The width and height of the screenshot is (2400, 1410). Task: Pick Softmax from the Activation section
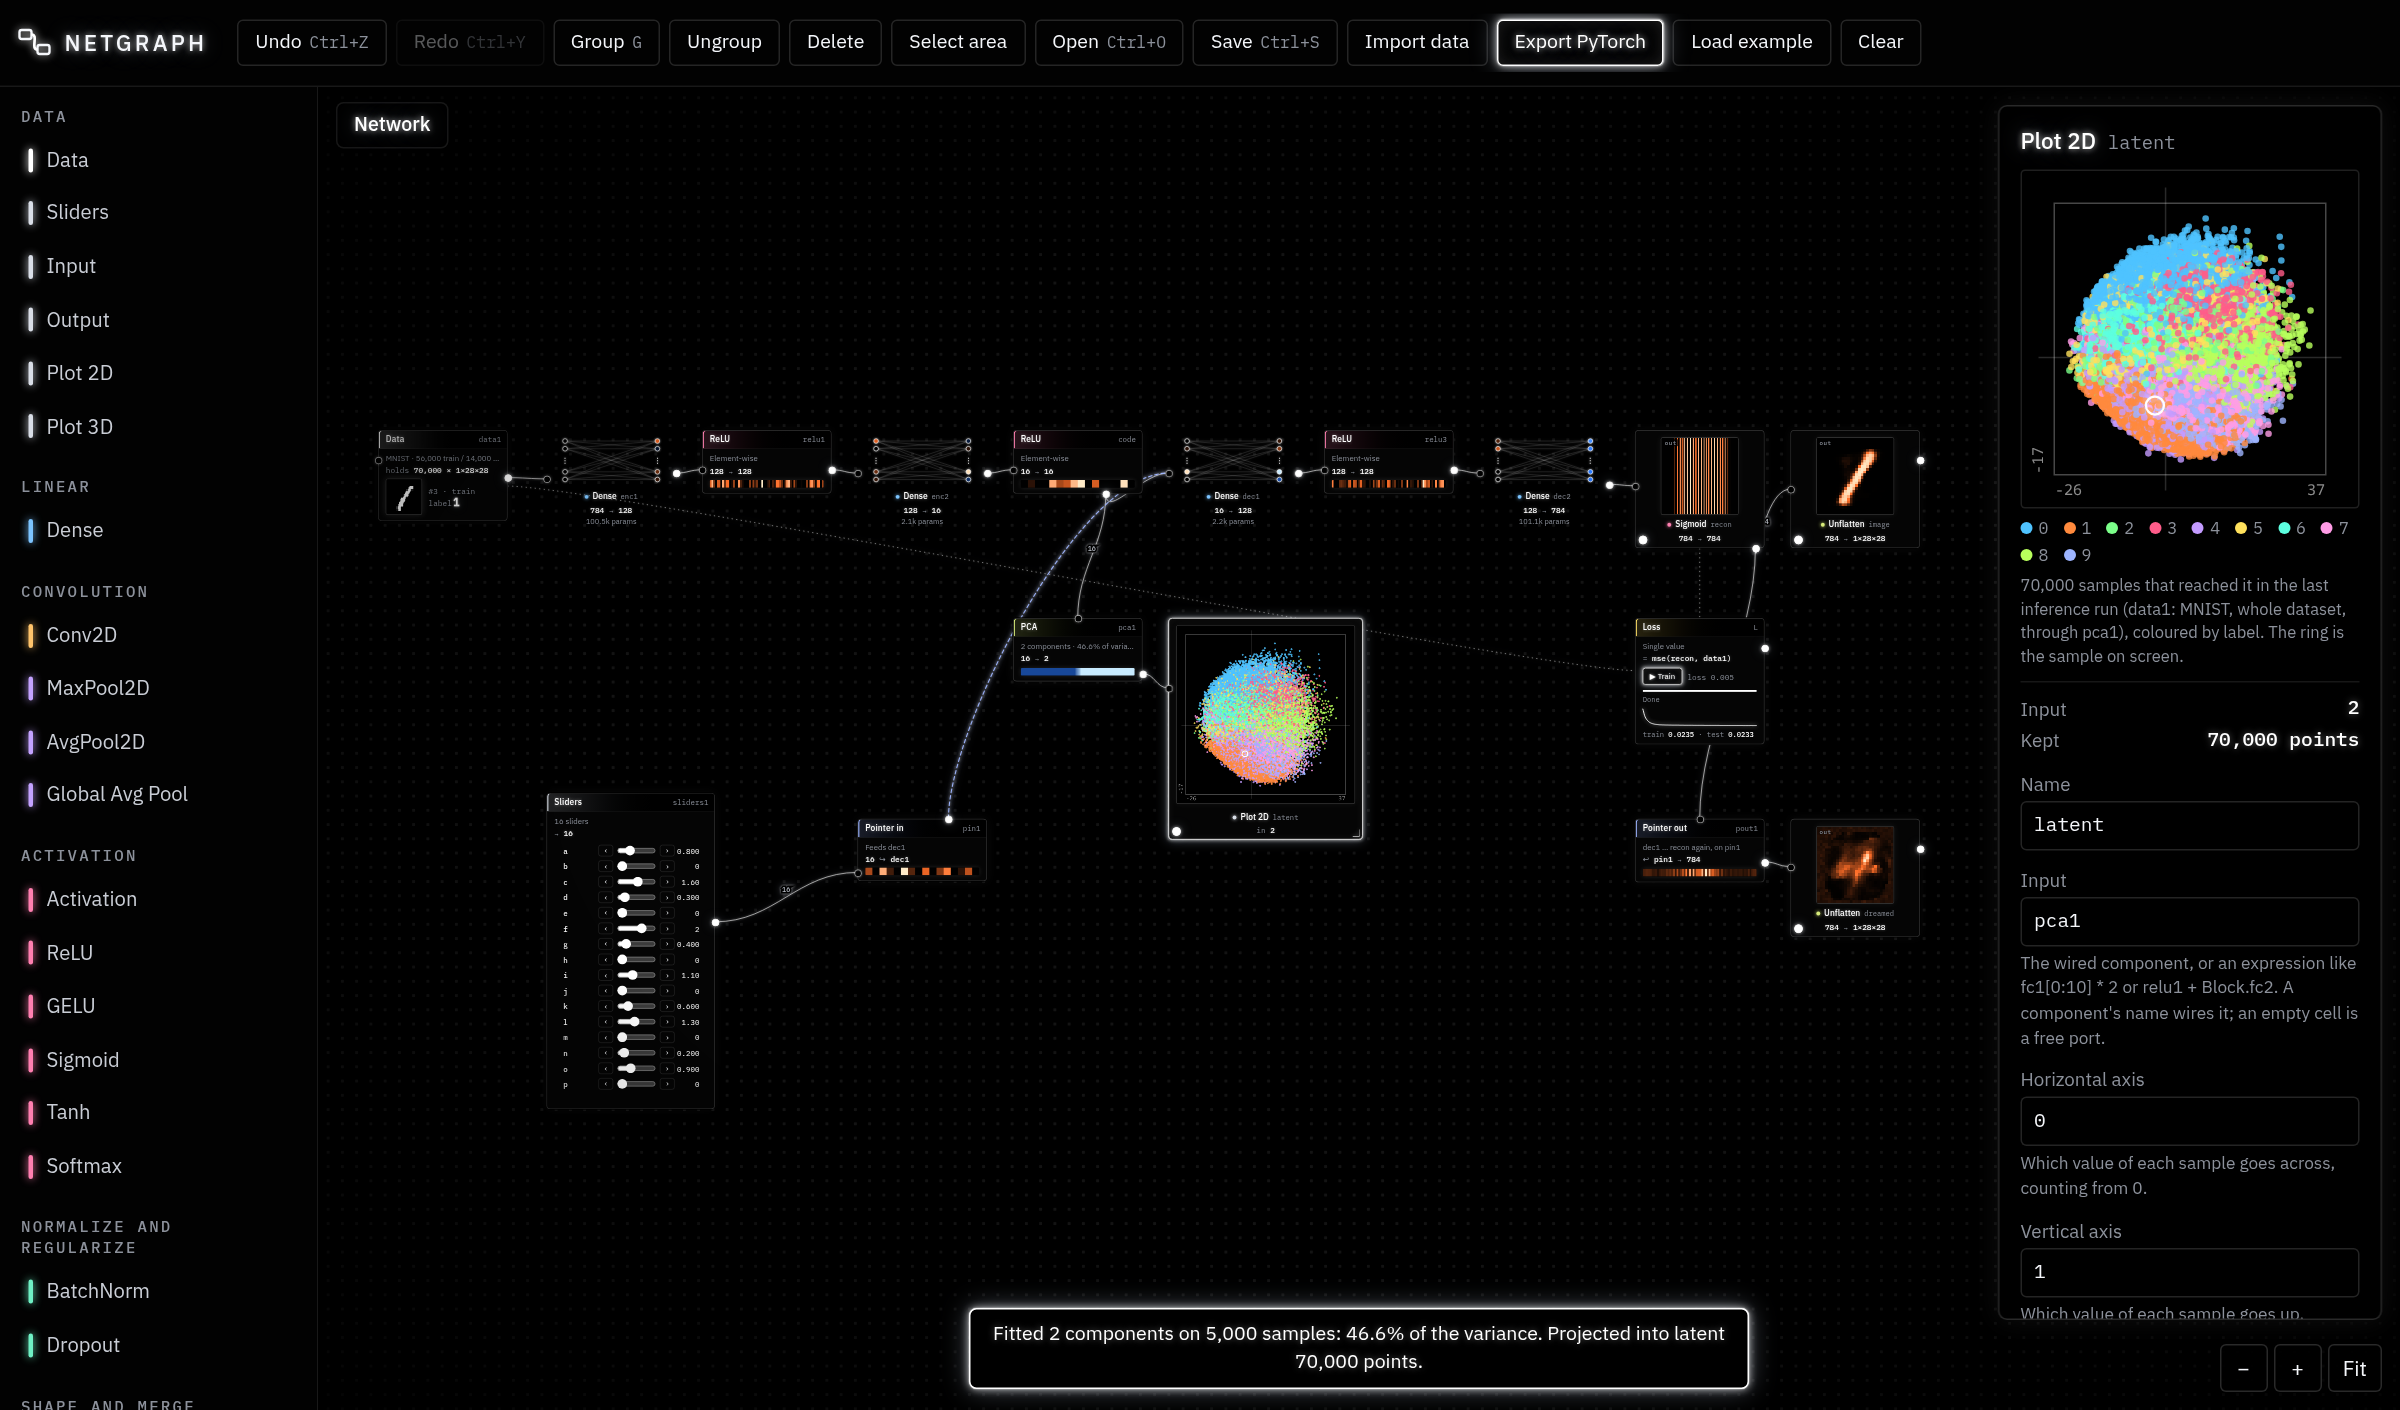click(x=160, y=1166)
